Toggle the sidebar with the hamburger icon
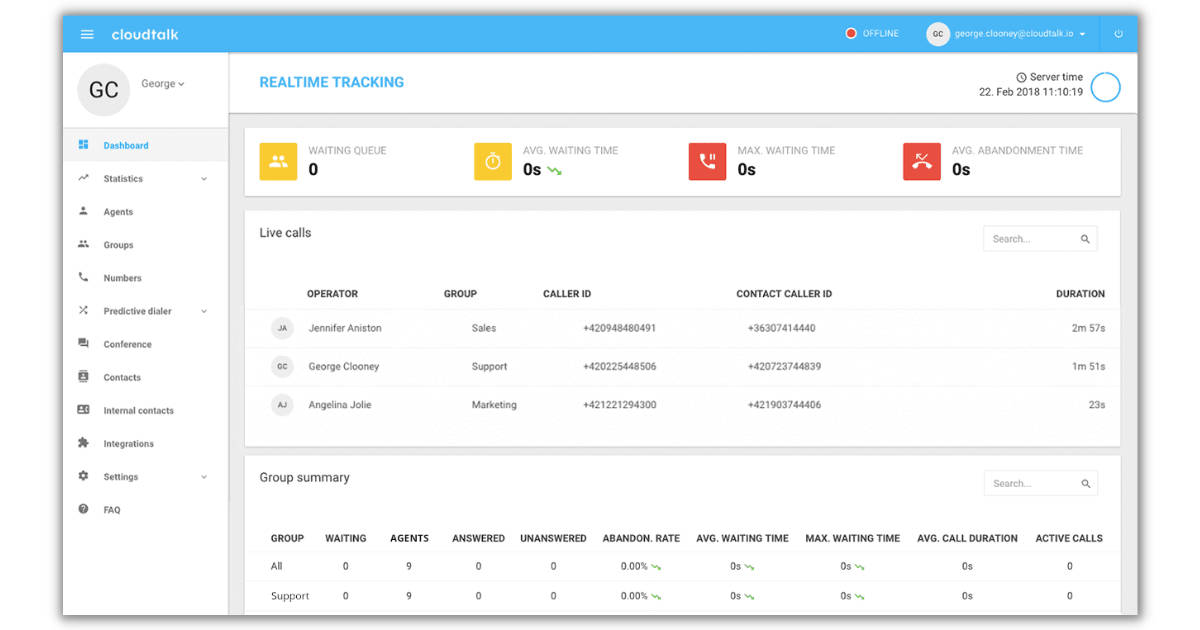 [87, 33]
